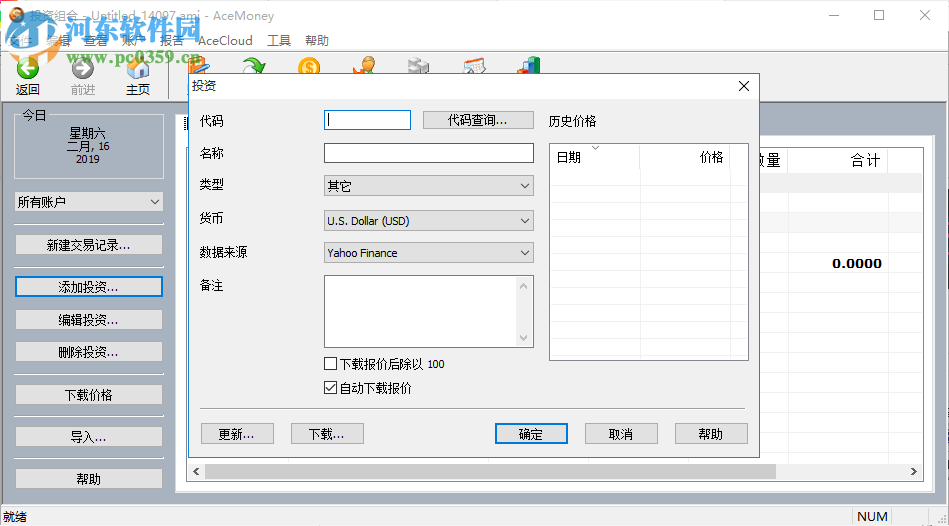Click into the 名称 text field
The image size is (949, 526).
point(429,153)
